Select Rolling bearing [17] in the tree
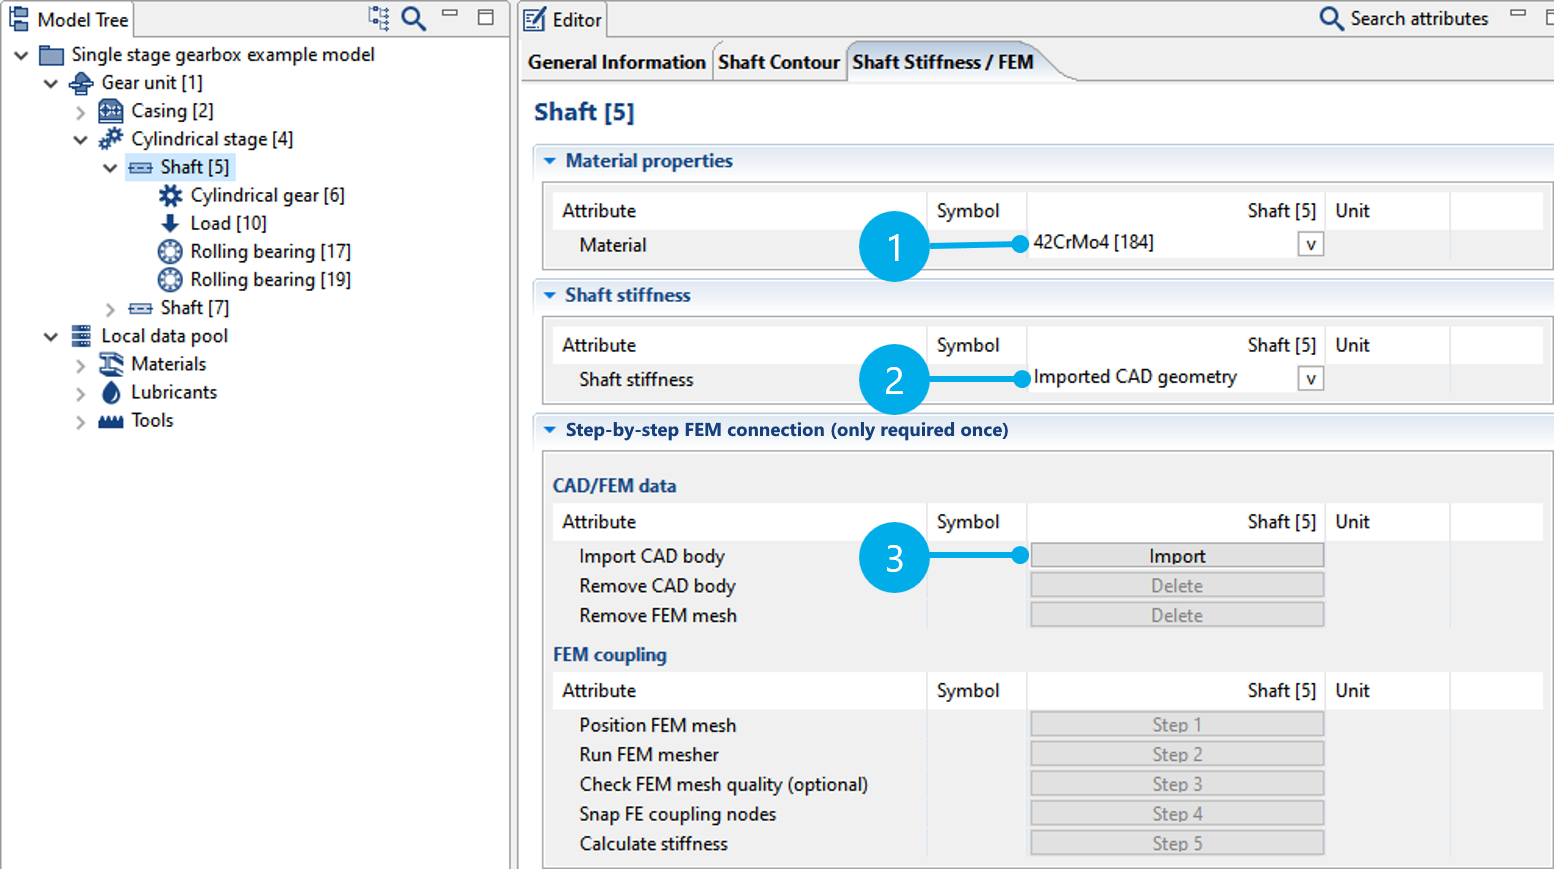1554x869 pixels. tap(270, 251)
